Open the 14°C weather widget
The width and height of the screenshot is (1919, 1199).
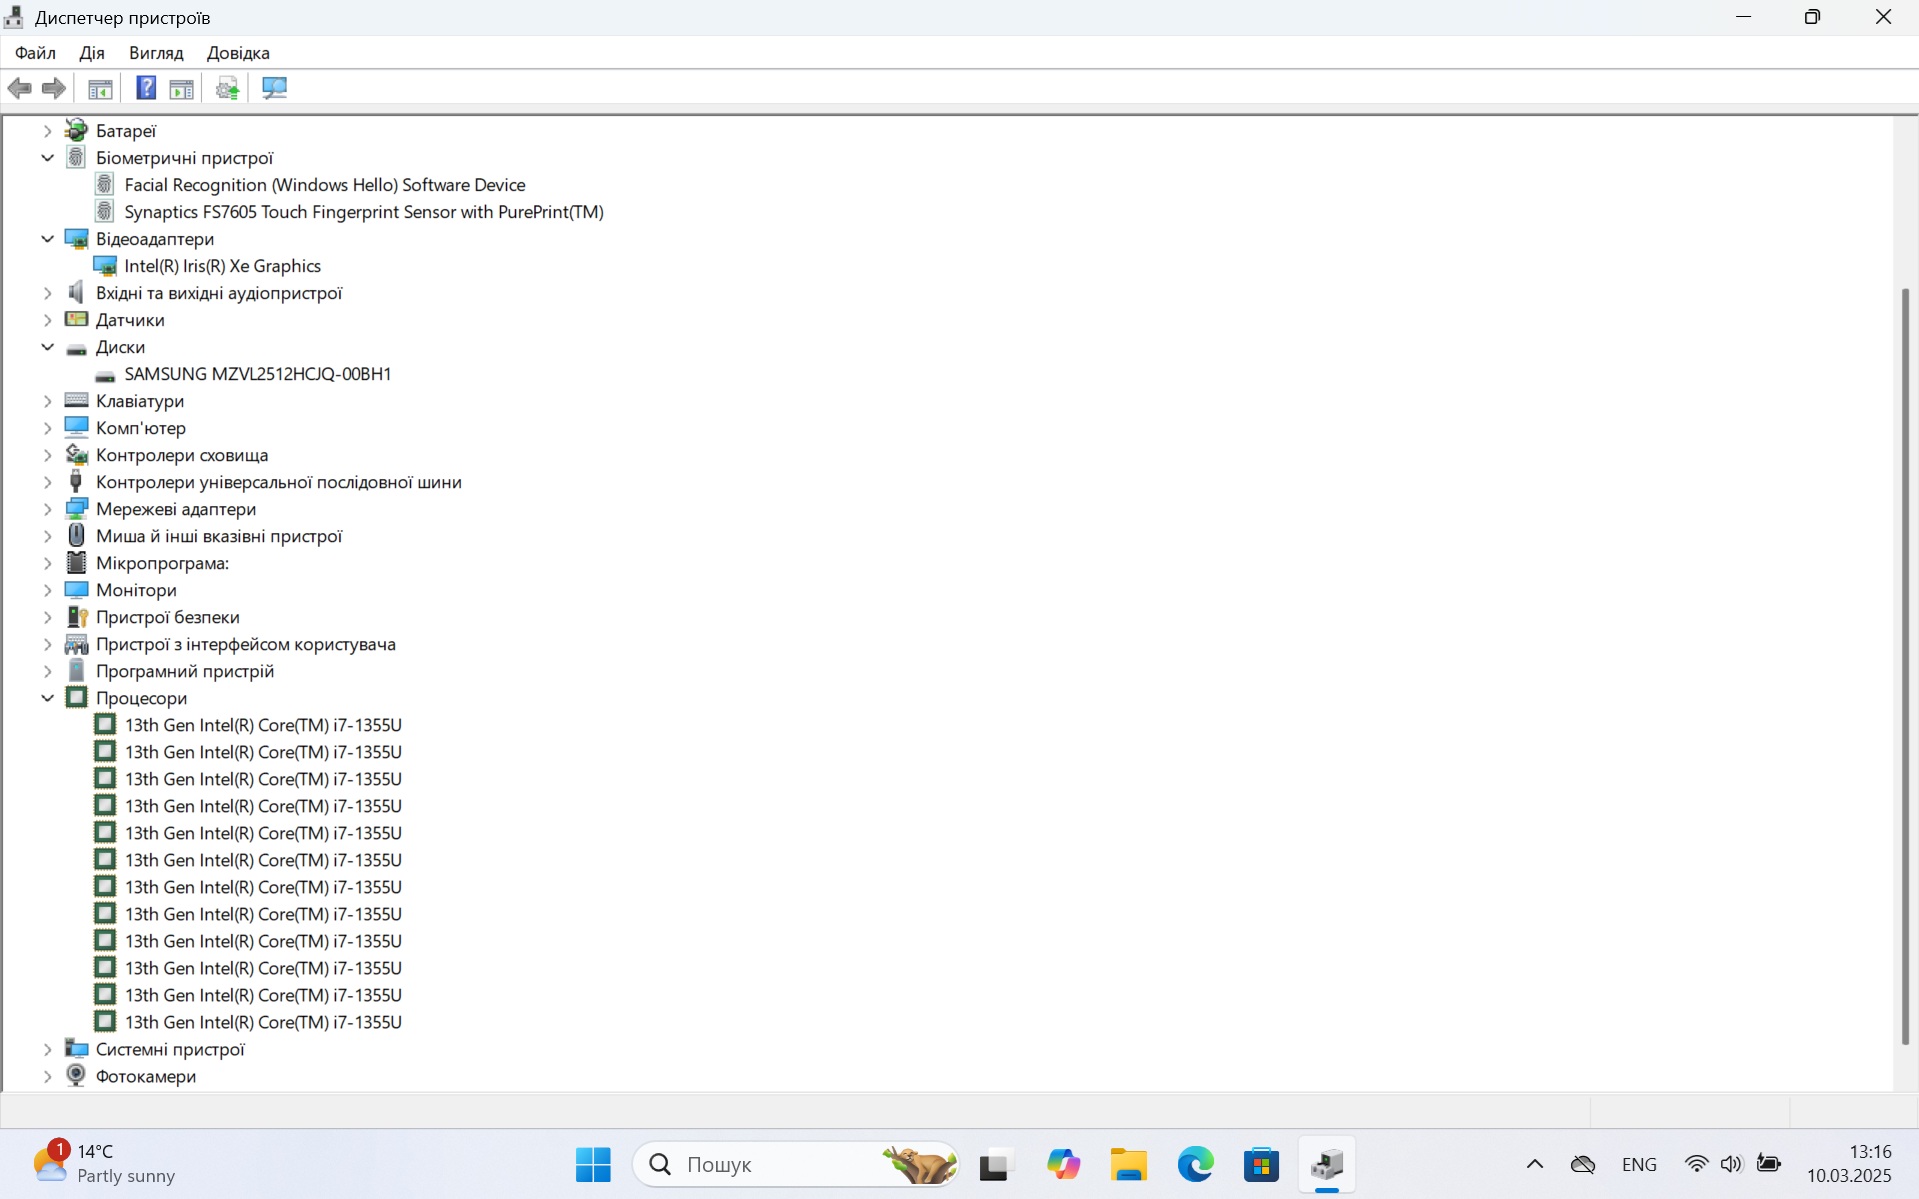click(x=104, y=1164)
